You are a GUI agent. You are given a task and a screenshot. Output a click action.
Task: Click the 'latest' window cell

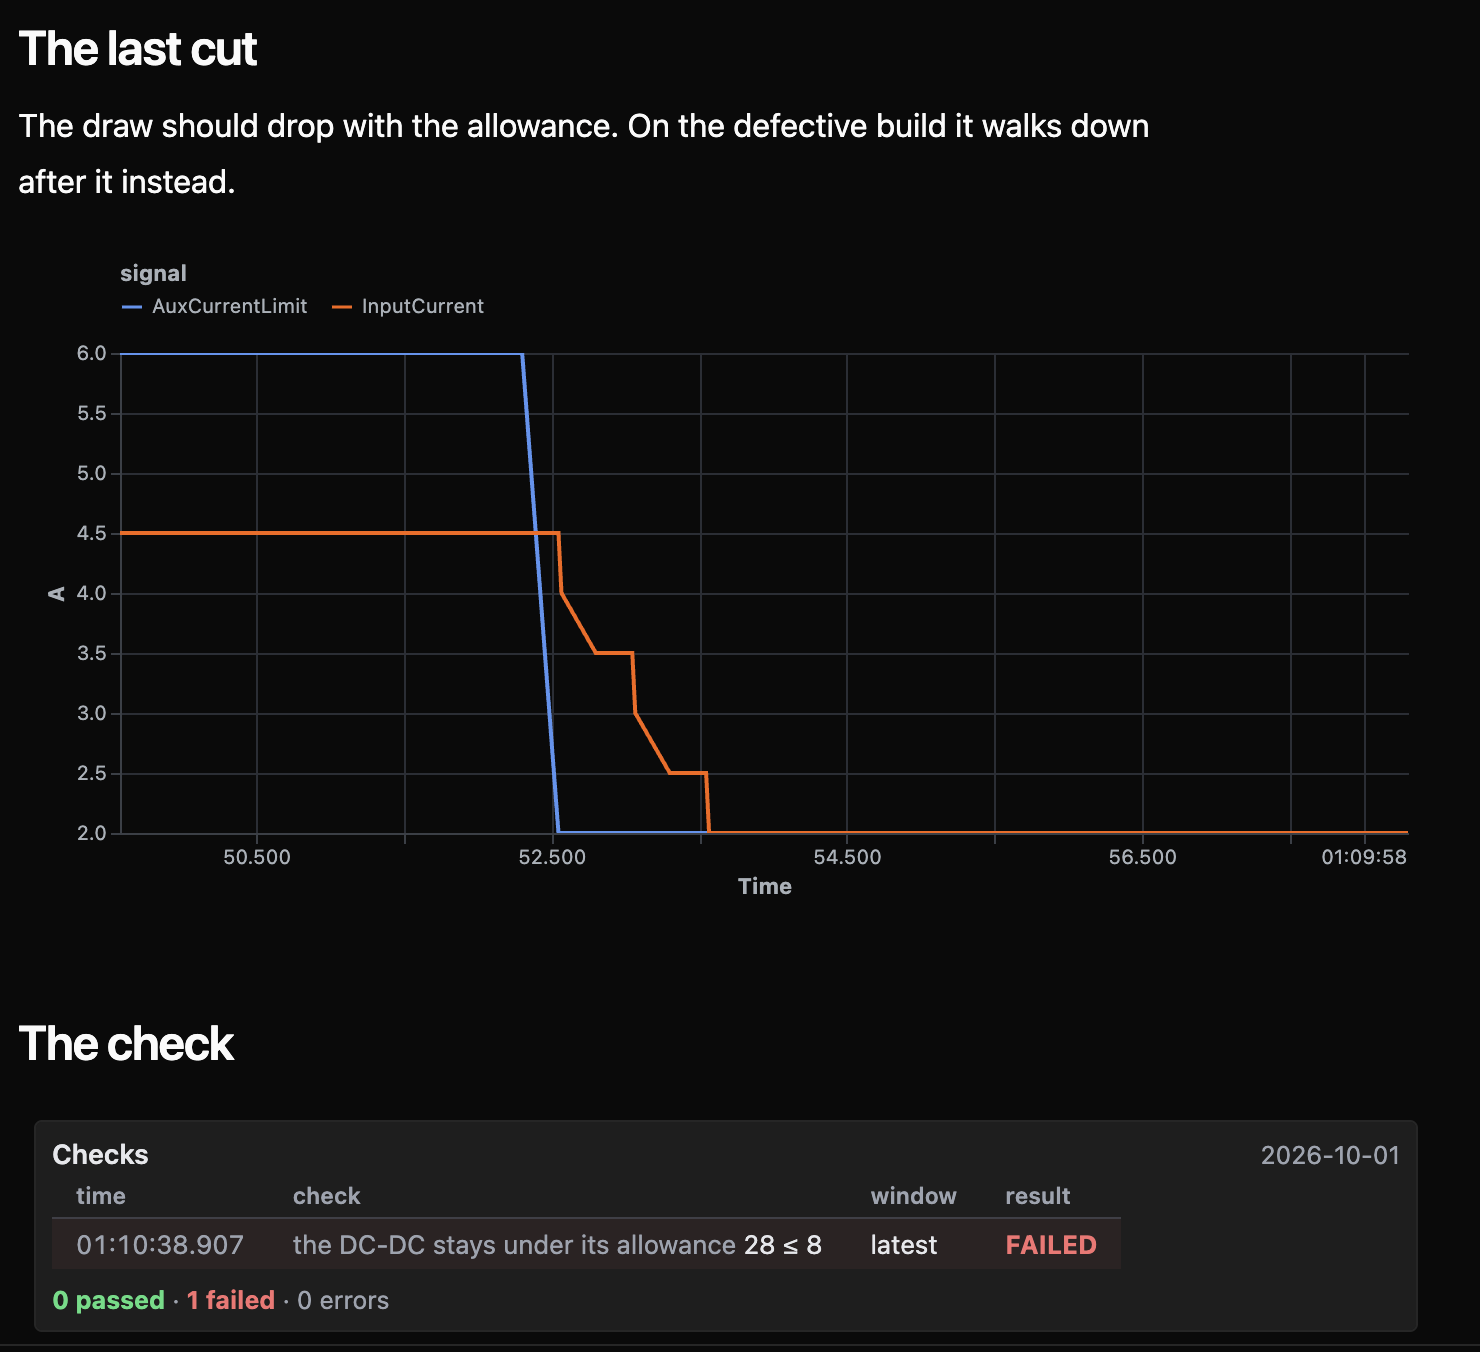click(x=904, y=1245)
